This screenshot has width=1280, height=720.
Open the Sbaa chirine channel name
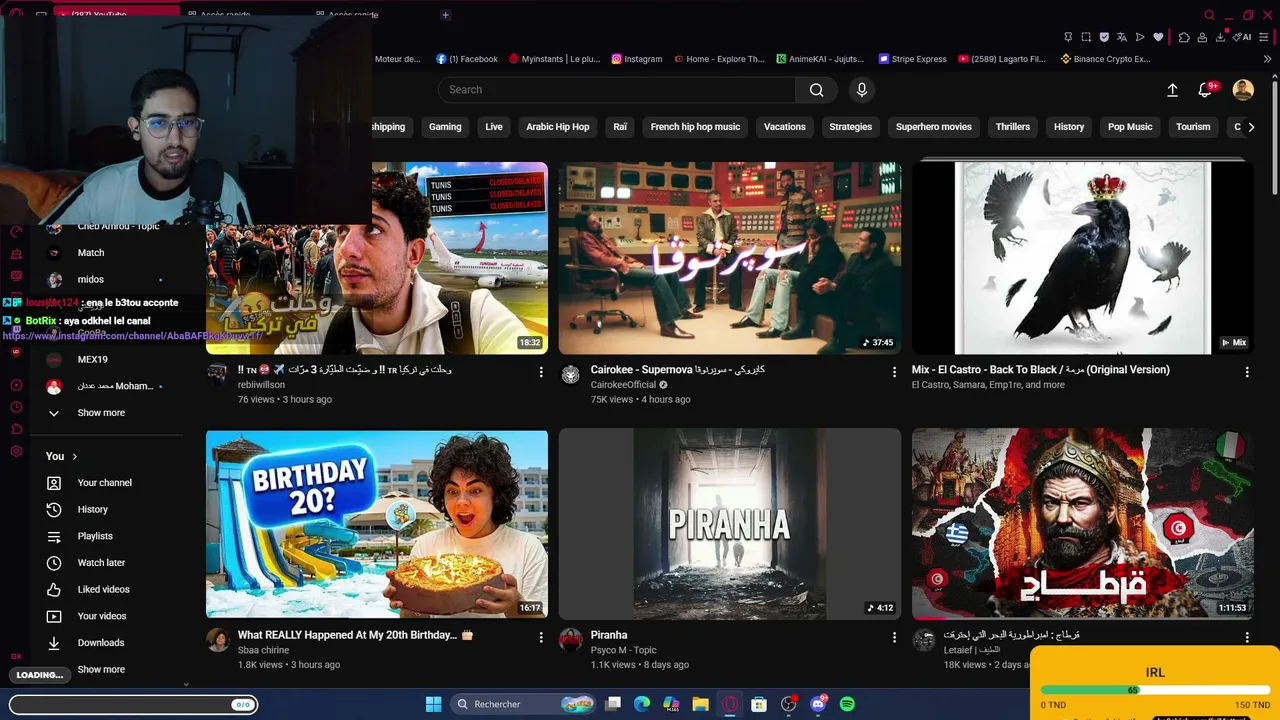point(263,650)
